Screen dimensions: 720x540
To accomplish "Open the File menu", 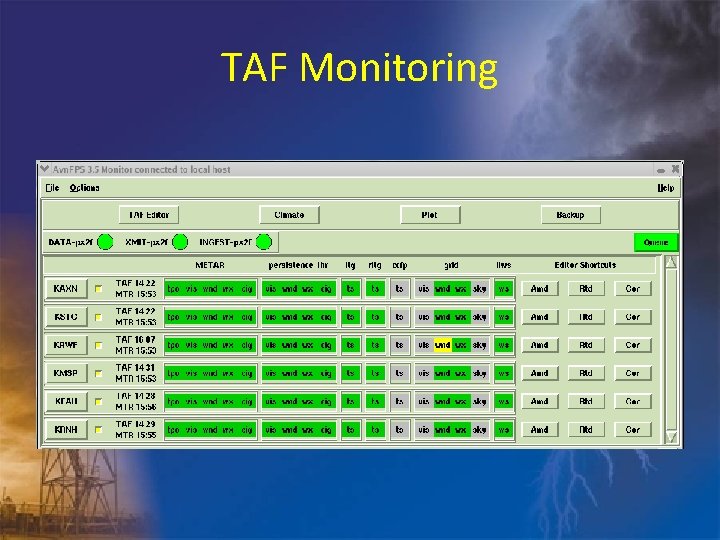I will tap(52, 188).
